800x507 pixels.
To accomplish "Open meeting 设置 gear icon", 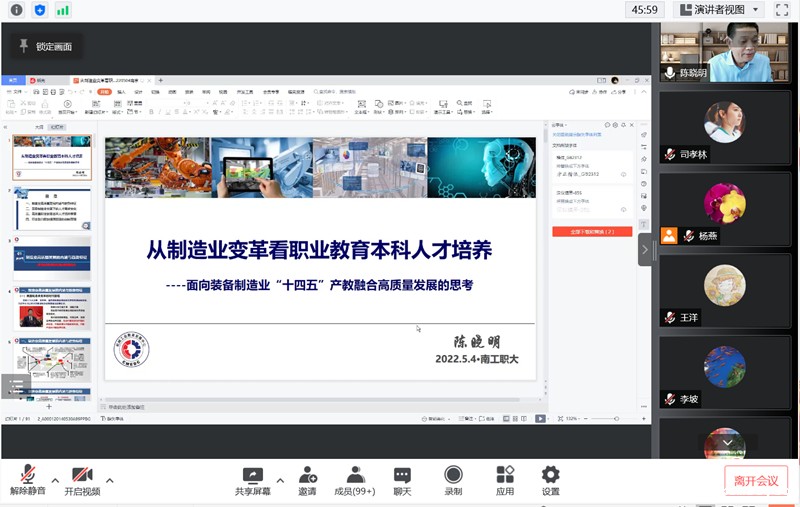I will (550, 474).
